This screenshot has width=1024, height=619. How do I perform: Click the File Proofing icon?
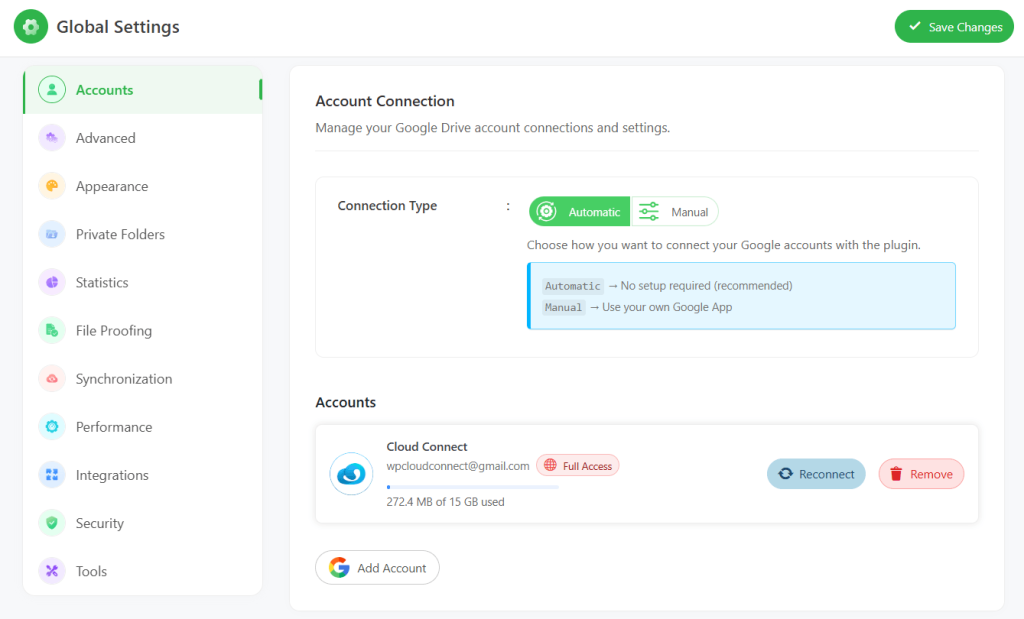pos(52,330)
